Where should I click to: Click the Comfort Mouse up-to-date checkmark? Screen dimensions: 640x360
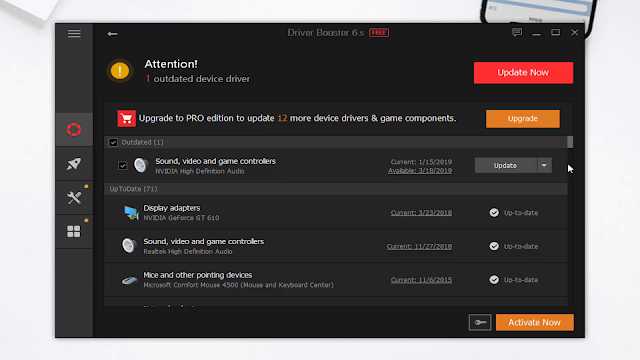pyautogui.click(x=494, y=280)
